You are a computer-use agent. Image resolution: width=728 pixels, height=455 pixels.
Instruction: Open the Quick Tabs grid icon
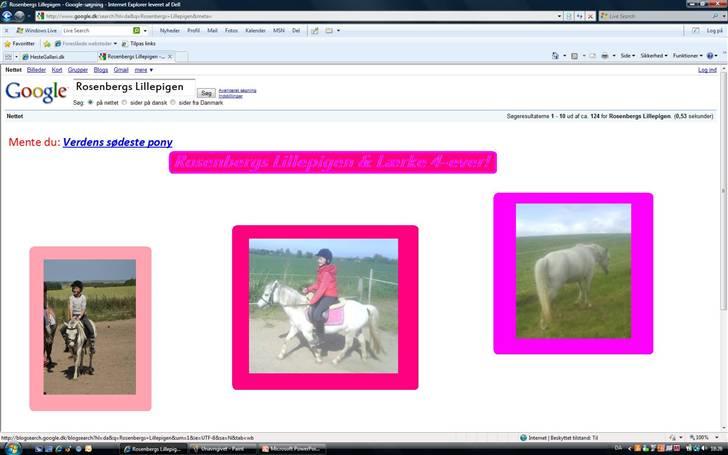point(8,57)
